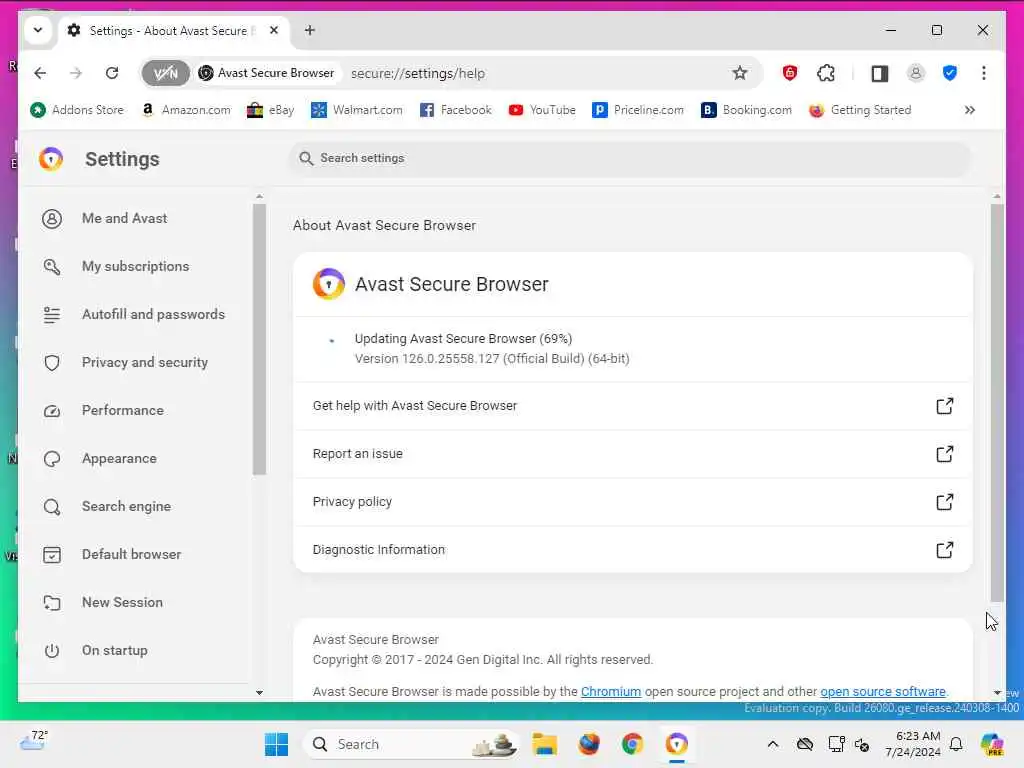Bookmark this page with the star icon

(x=739, y=73)
